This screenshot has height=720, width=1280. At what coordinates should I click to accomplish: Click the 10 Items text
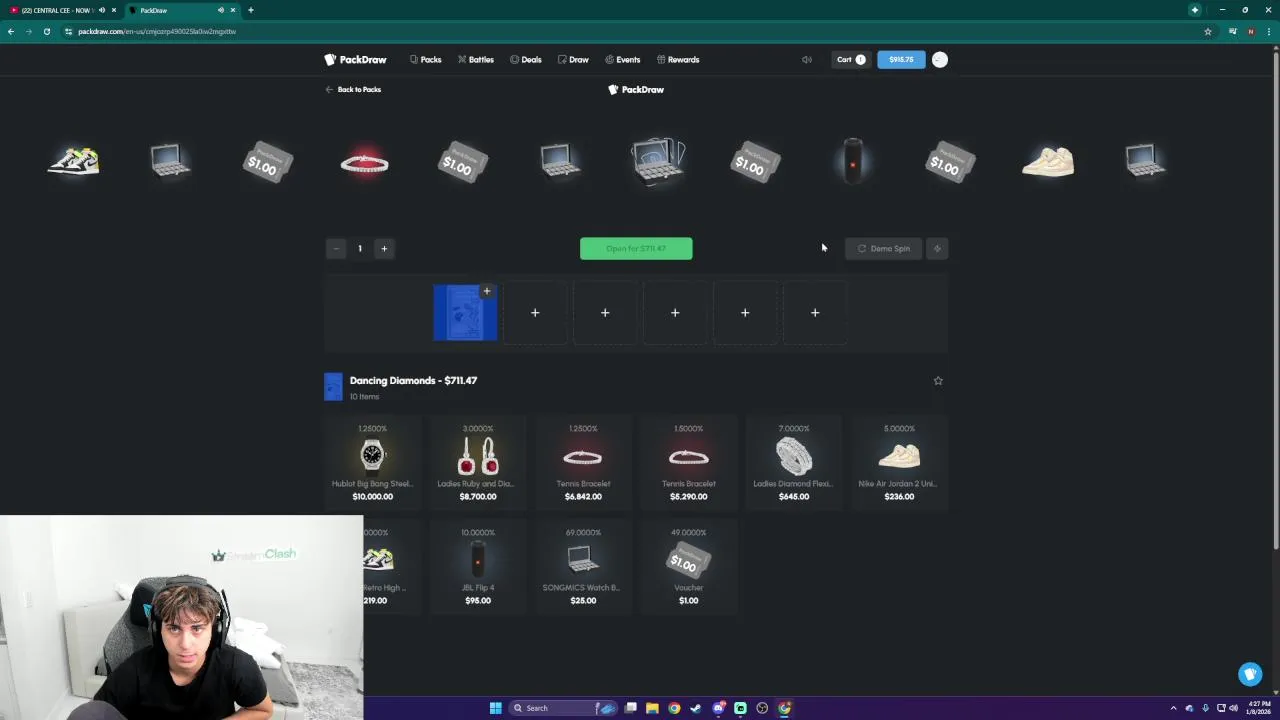click(364, 397)
